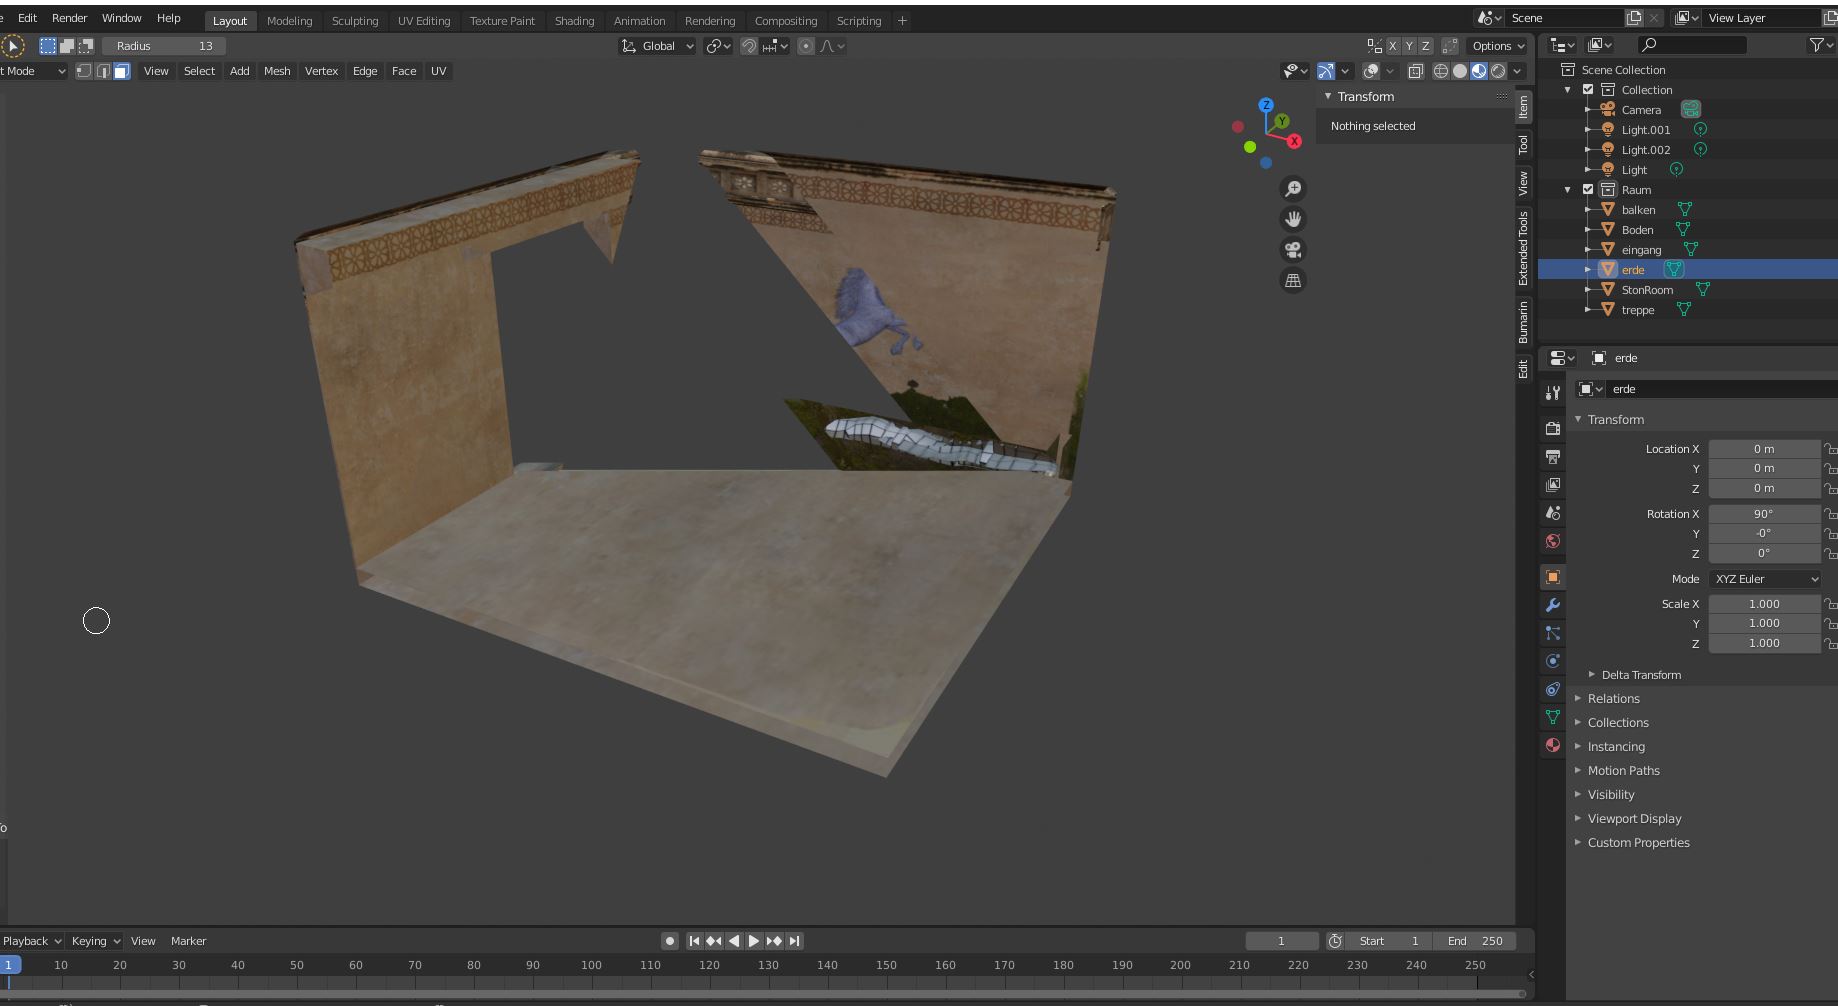Uncheck the Collection visibility checkbox
The image size is (1838, 1006).
(x=1588, y=90)
